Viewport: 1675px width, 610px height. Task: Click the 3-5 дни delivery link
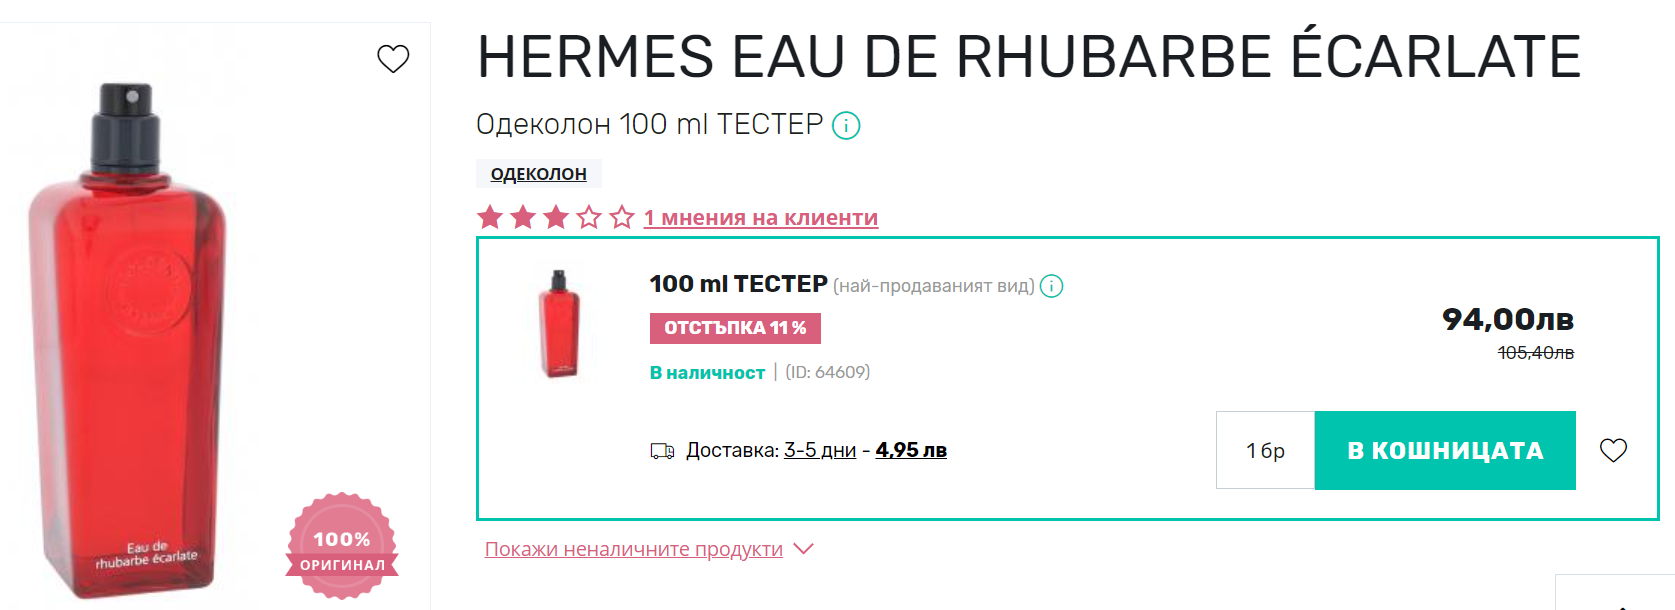819,450
